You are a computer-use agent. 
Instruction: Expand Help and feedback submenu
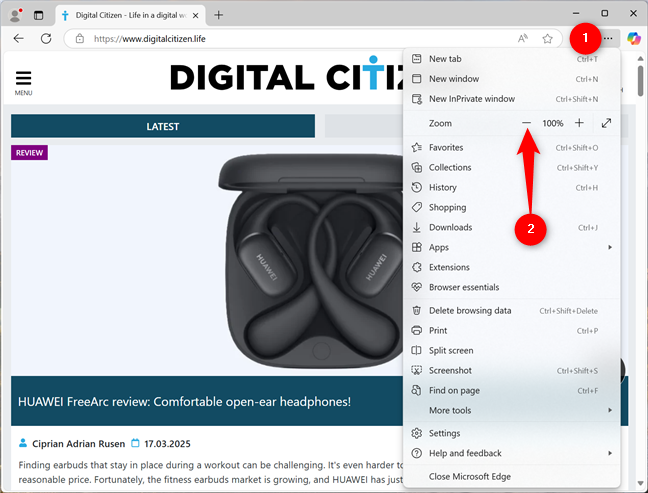512,453
